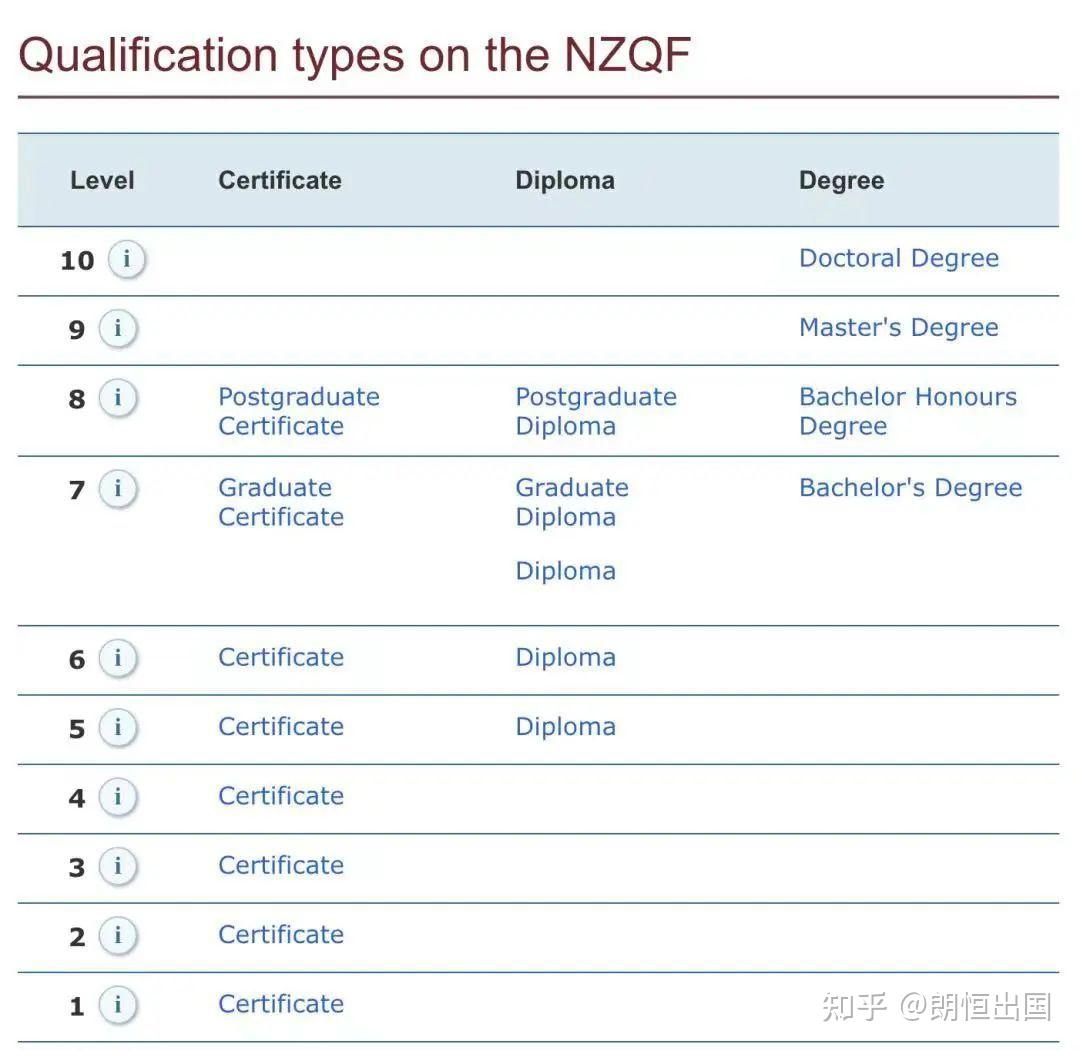Open Bachelor Honours Degree link

click(x=907, y=411)
